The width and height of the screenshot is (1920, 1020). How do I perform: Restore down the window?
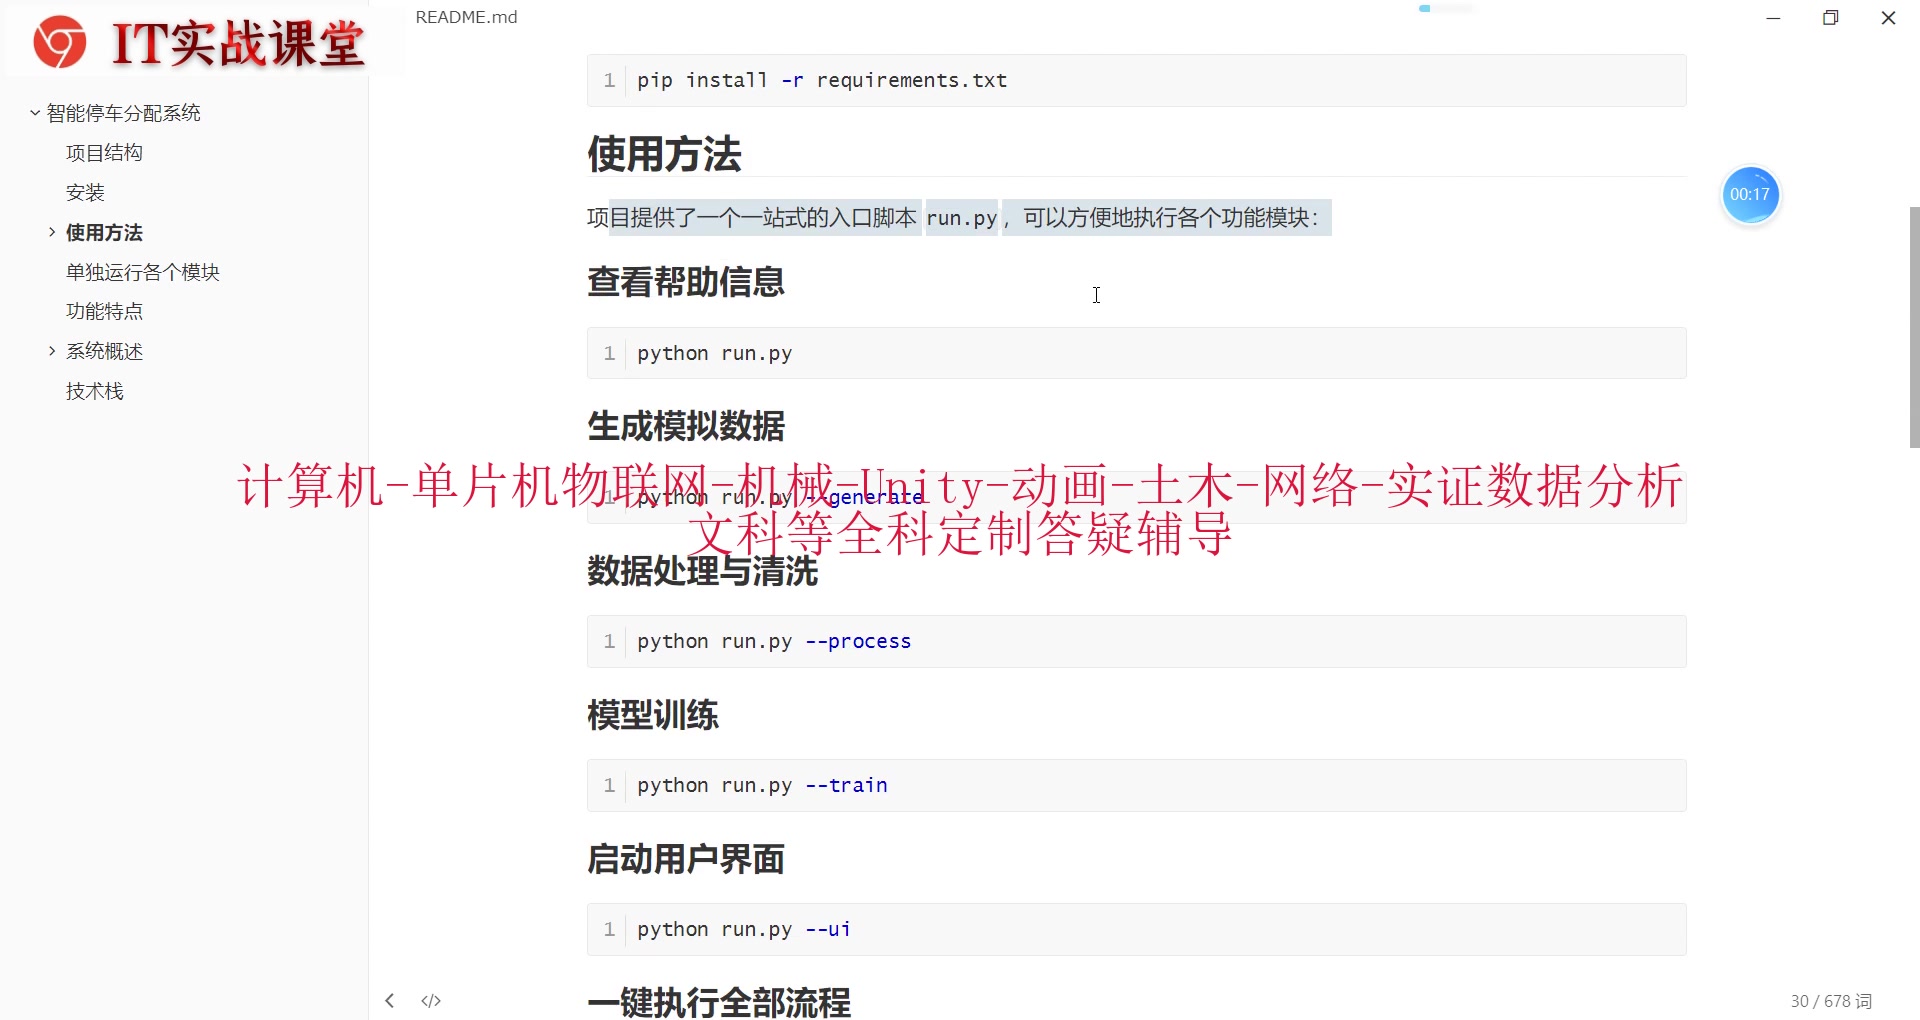pyautogui.click(x=1830, y=18)
